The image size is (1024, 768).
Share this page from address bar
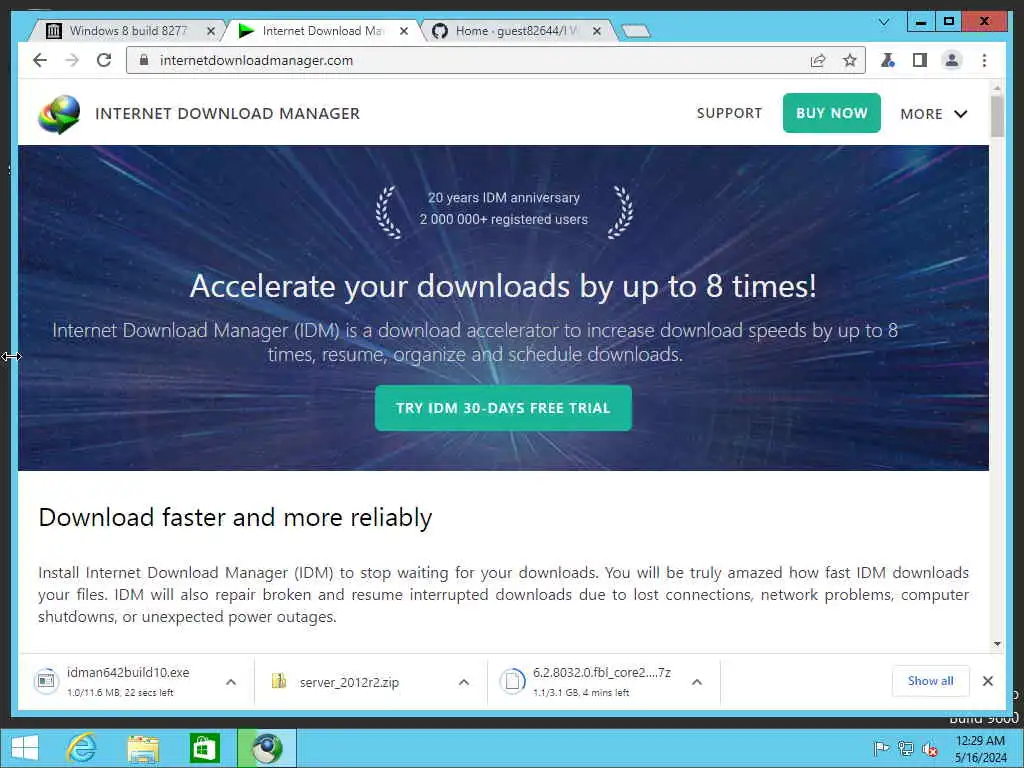818,61
